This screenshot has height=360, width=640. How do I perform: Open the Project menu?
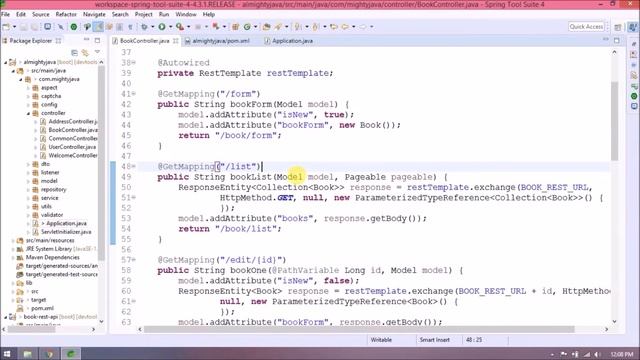(144, 14)
